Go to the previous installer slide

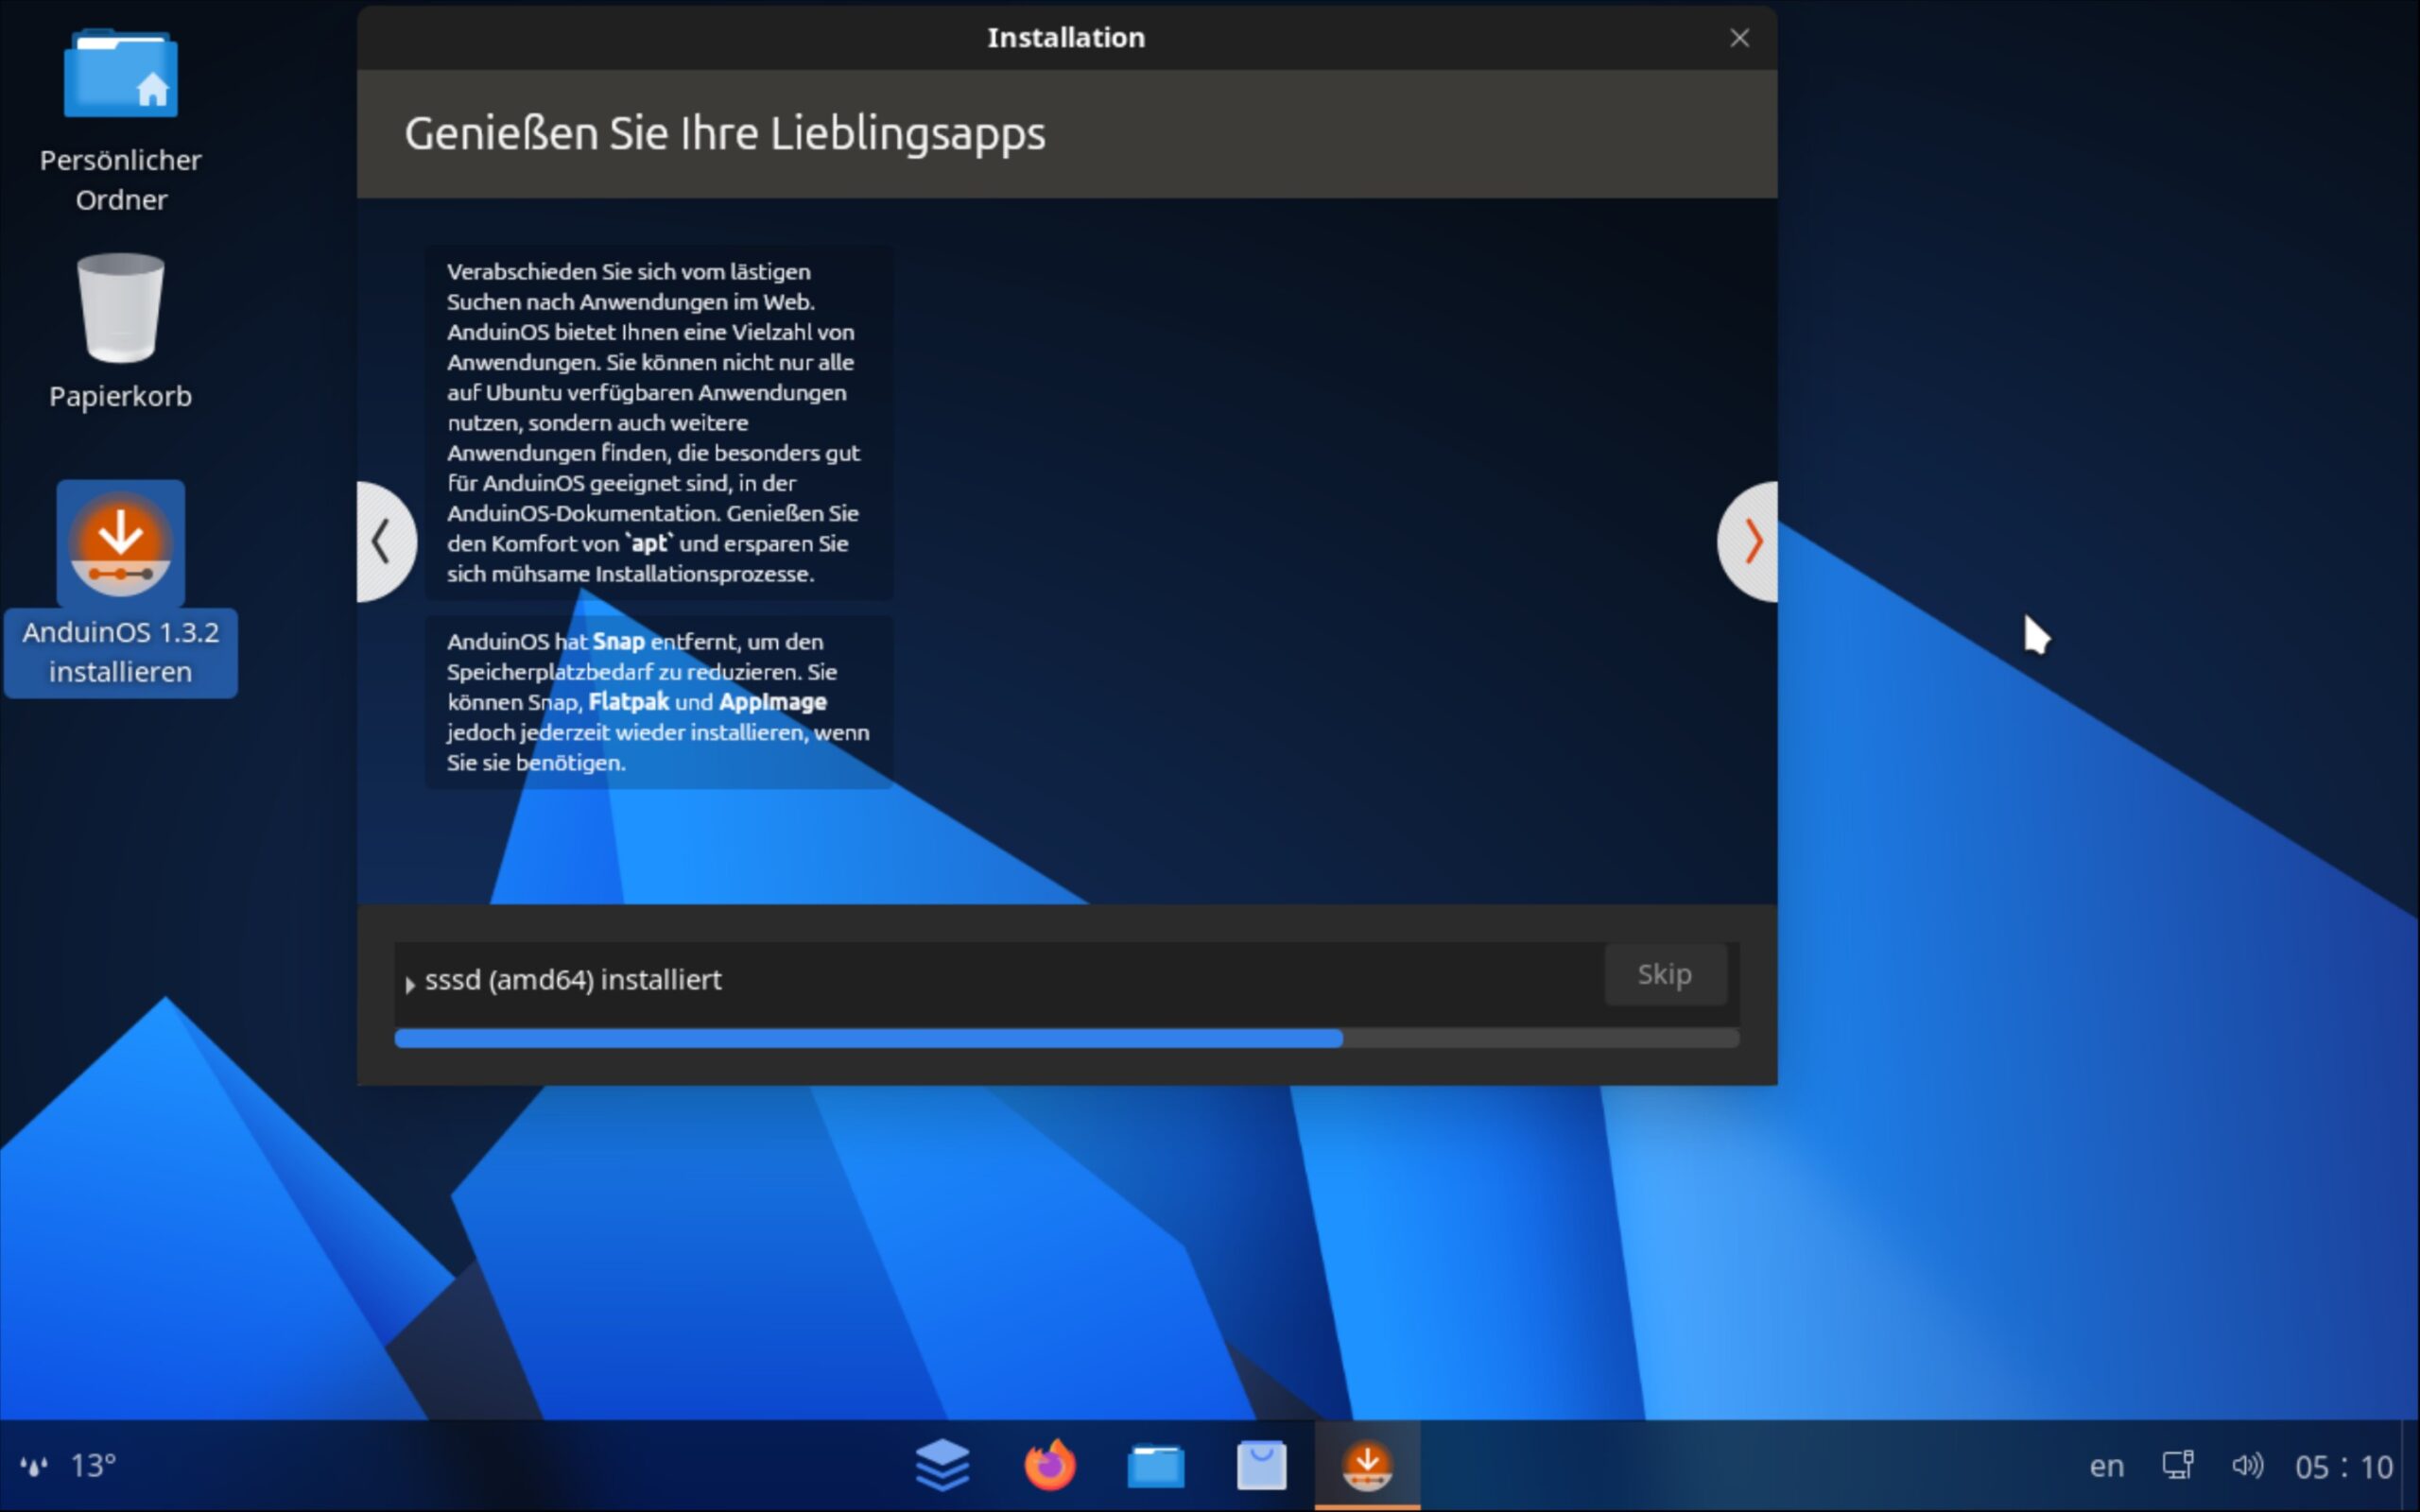coord(384,541)
